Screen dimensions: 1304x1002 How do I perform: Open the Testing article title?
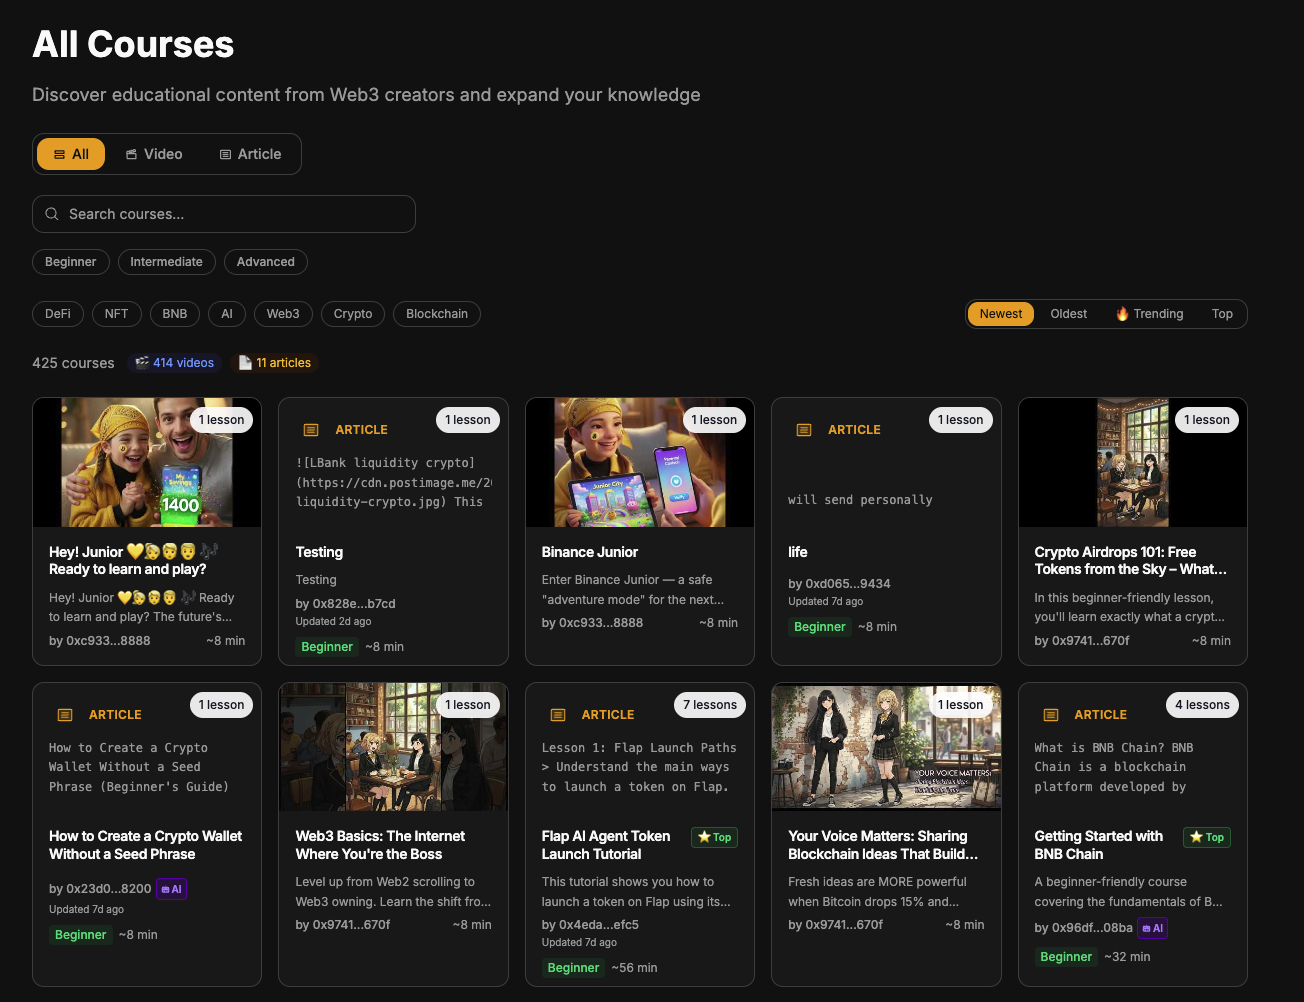(319, 552)
